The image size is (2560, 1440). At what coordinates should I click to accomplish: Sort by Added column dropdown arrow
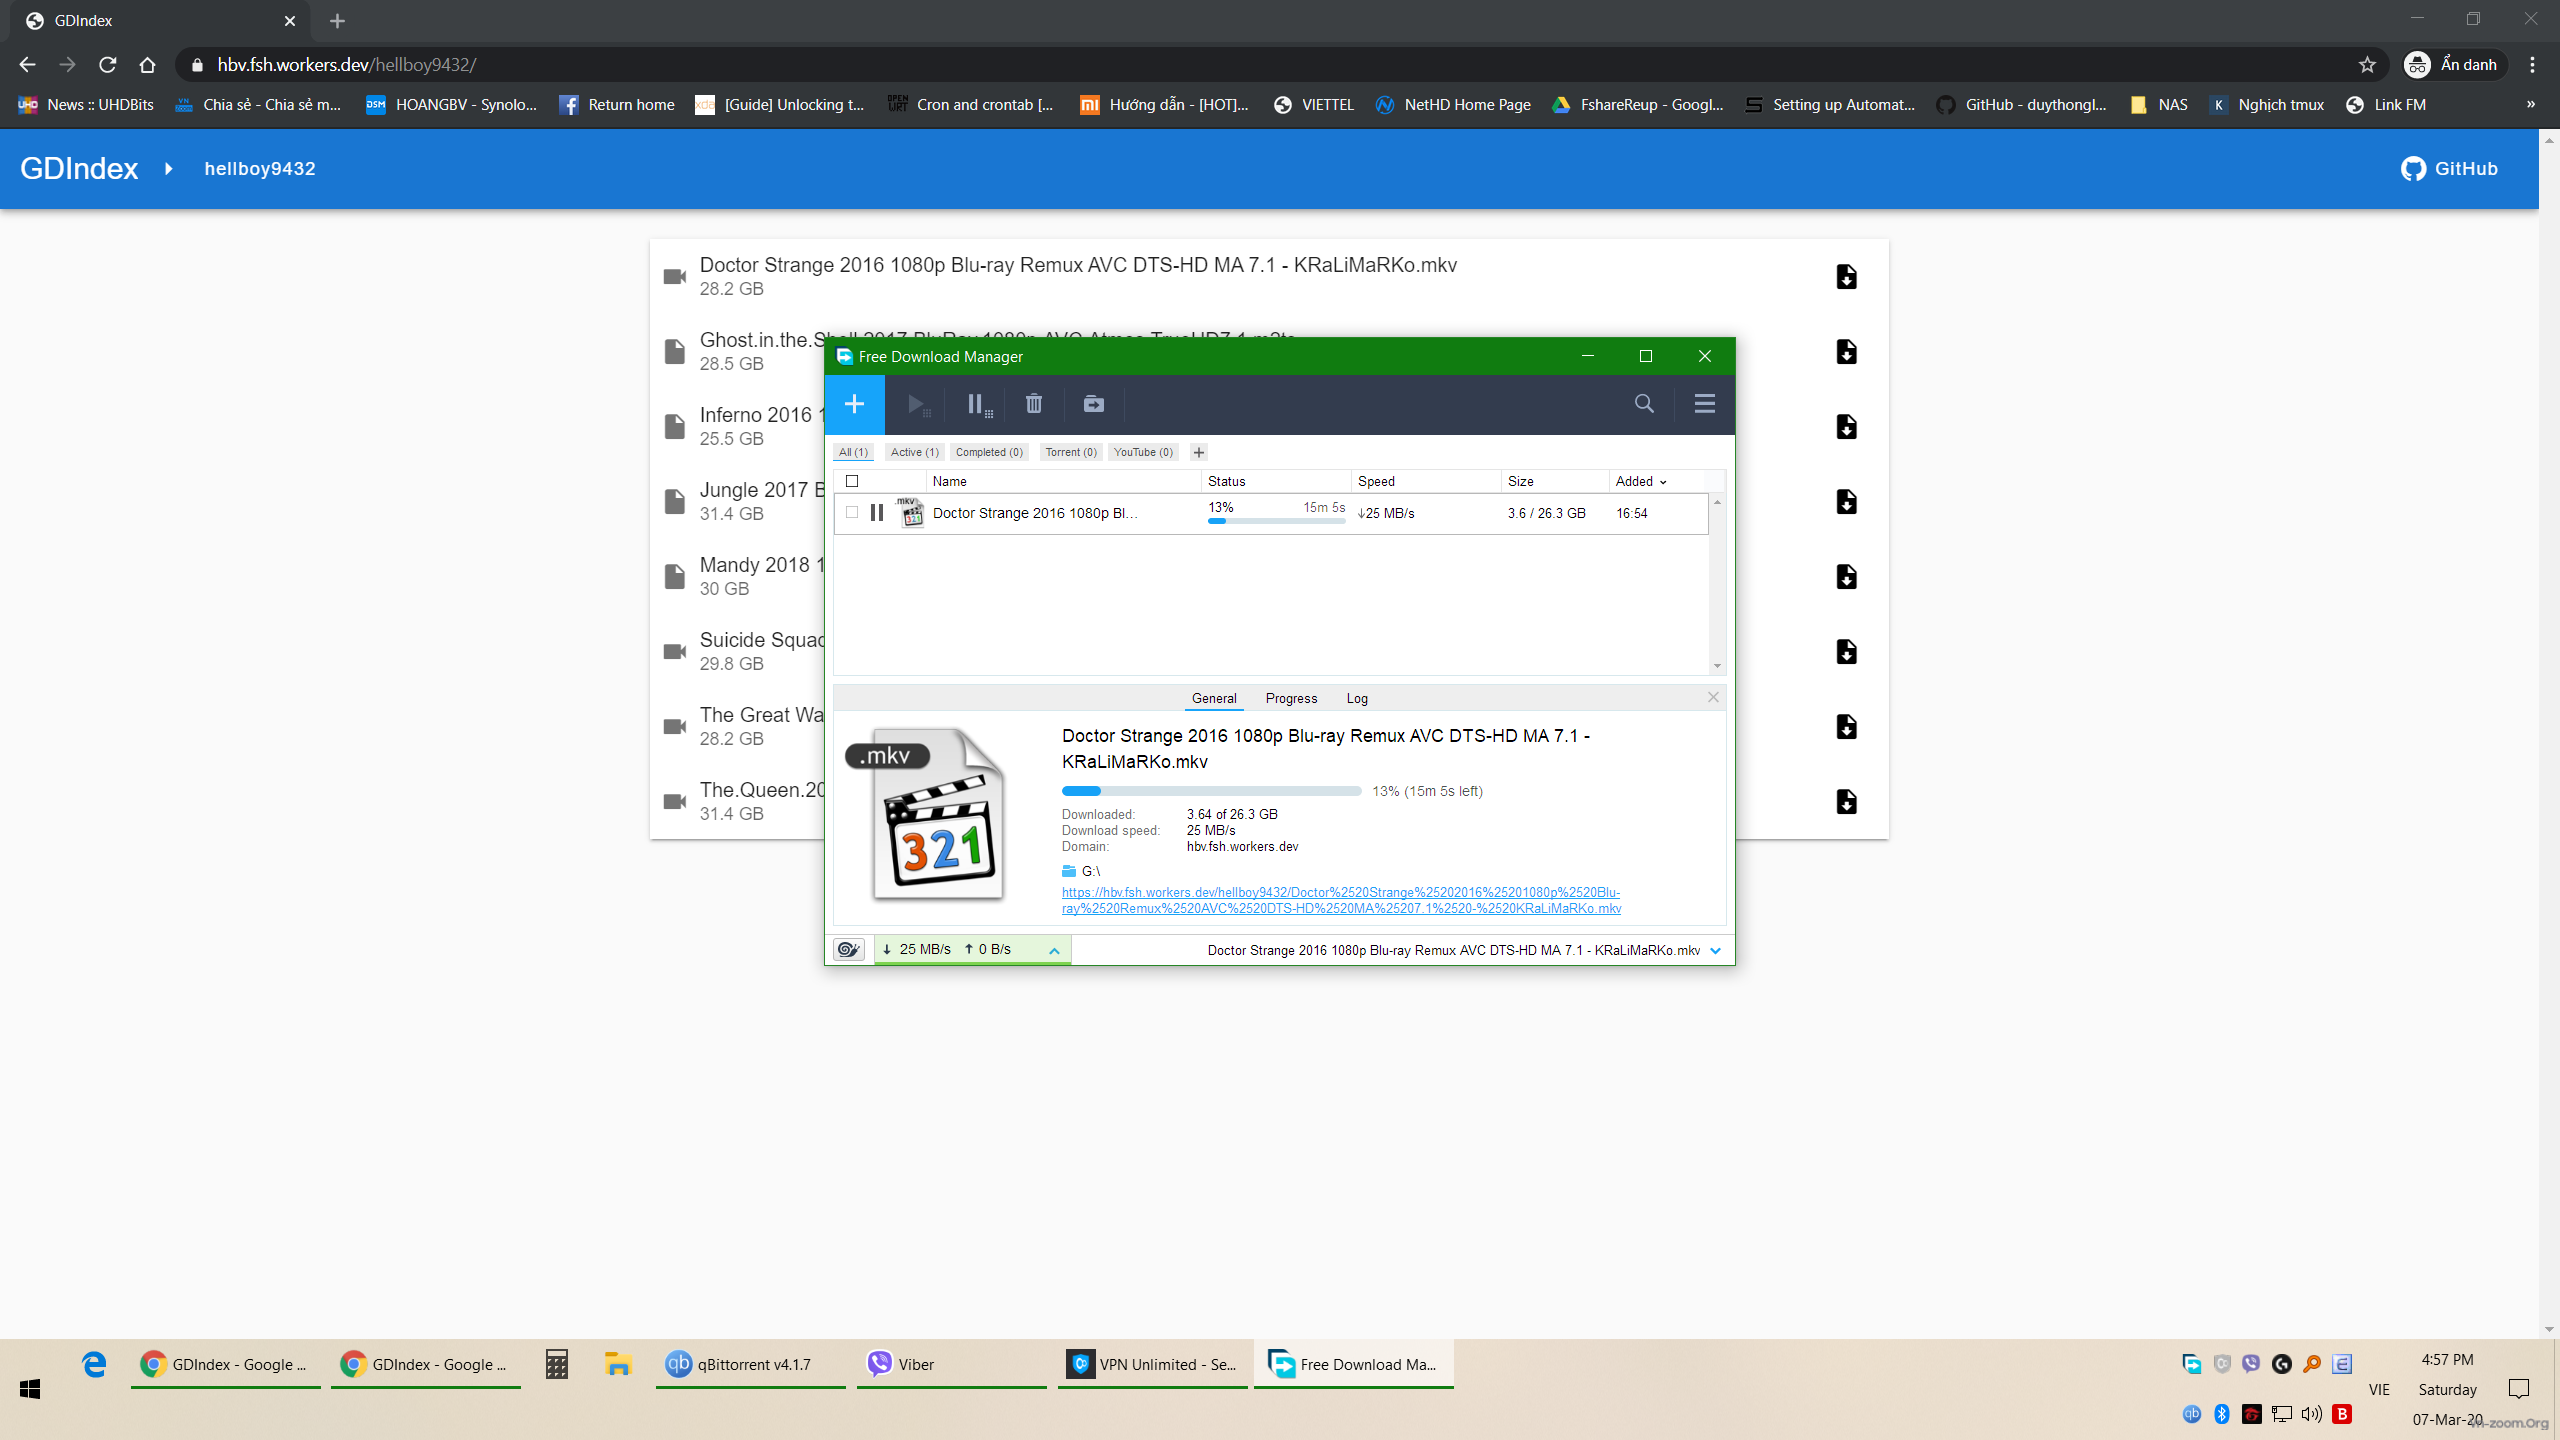[1663, 482]
